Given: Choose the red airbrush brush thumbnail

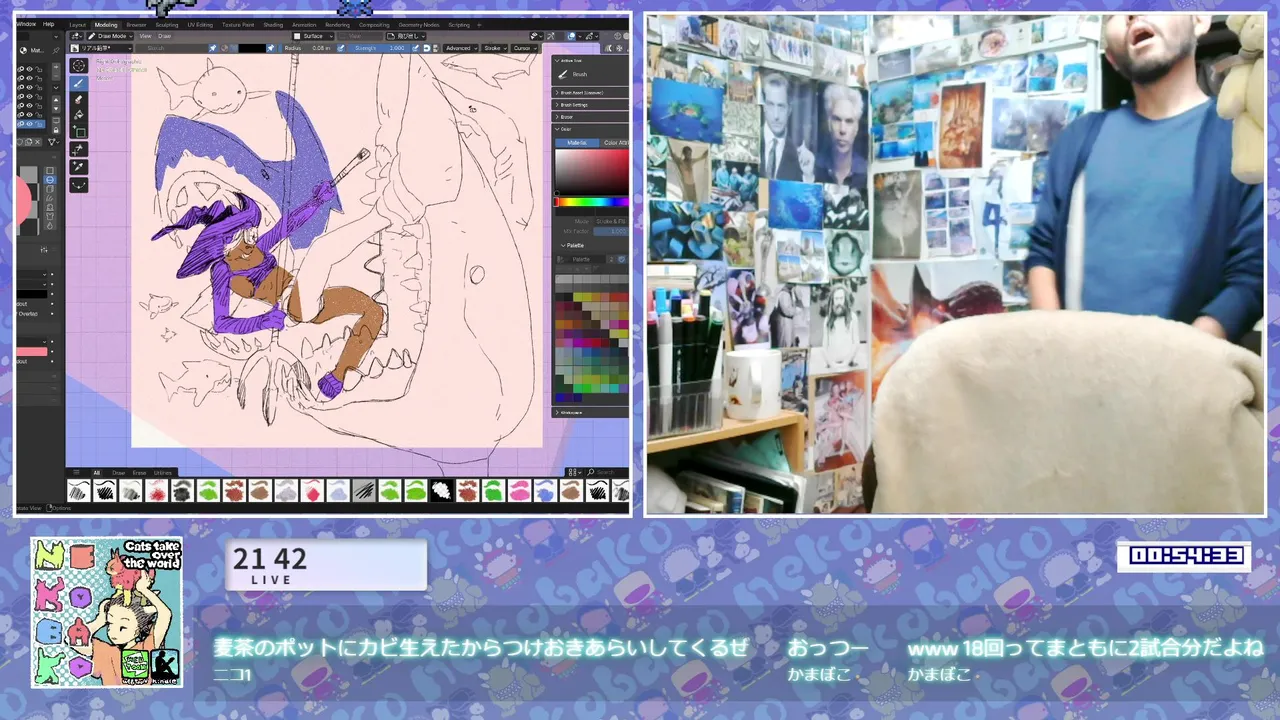Looking at the screenshot, I should click(x=157, y=490).
